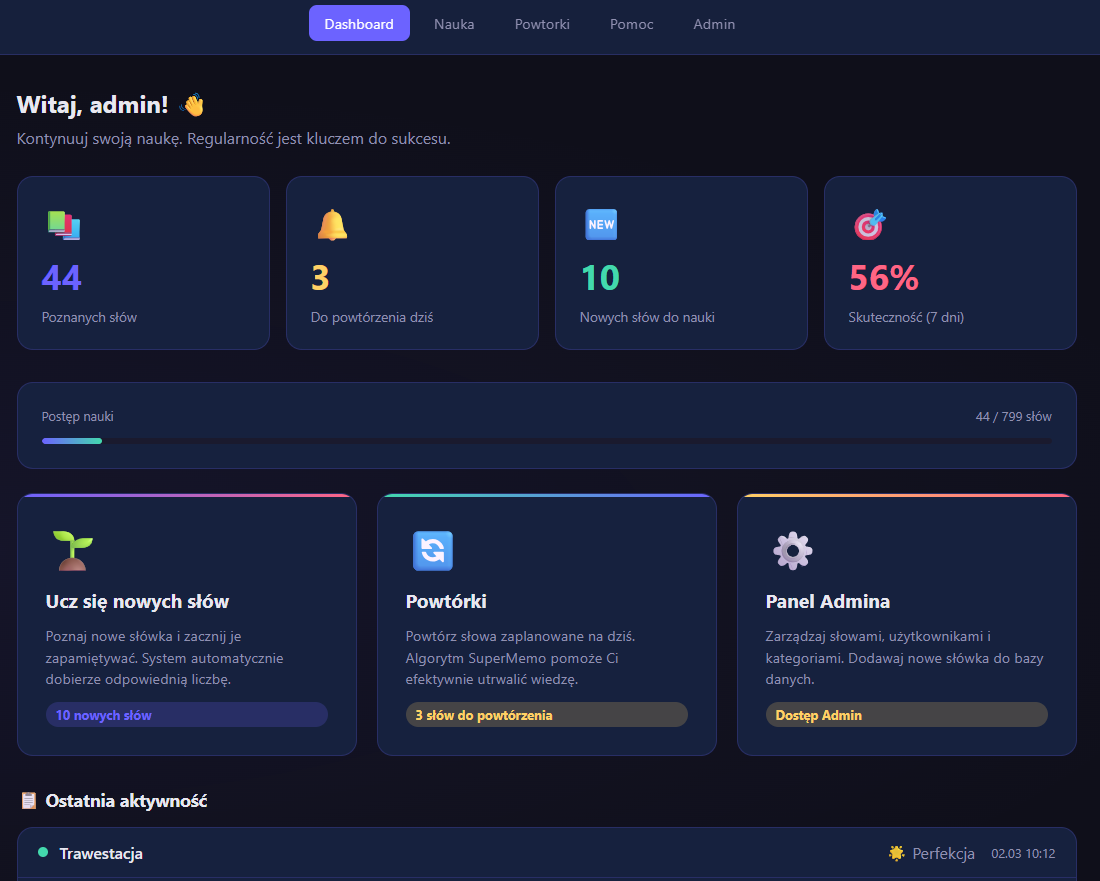
Task: Click the 10 nowych słów badge
Action: pyautogui.click(x=187, y=715)
